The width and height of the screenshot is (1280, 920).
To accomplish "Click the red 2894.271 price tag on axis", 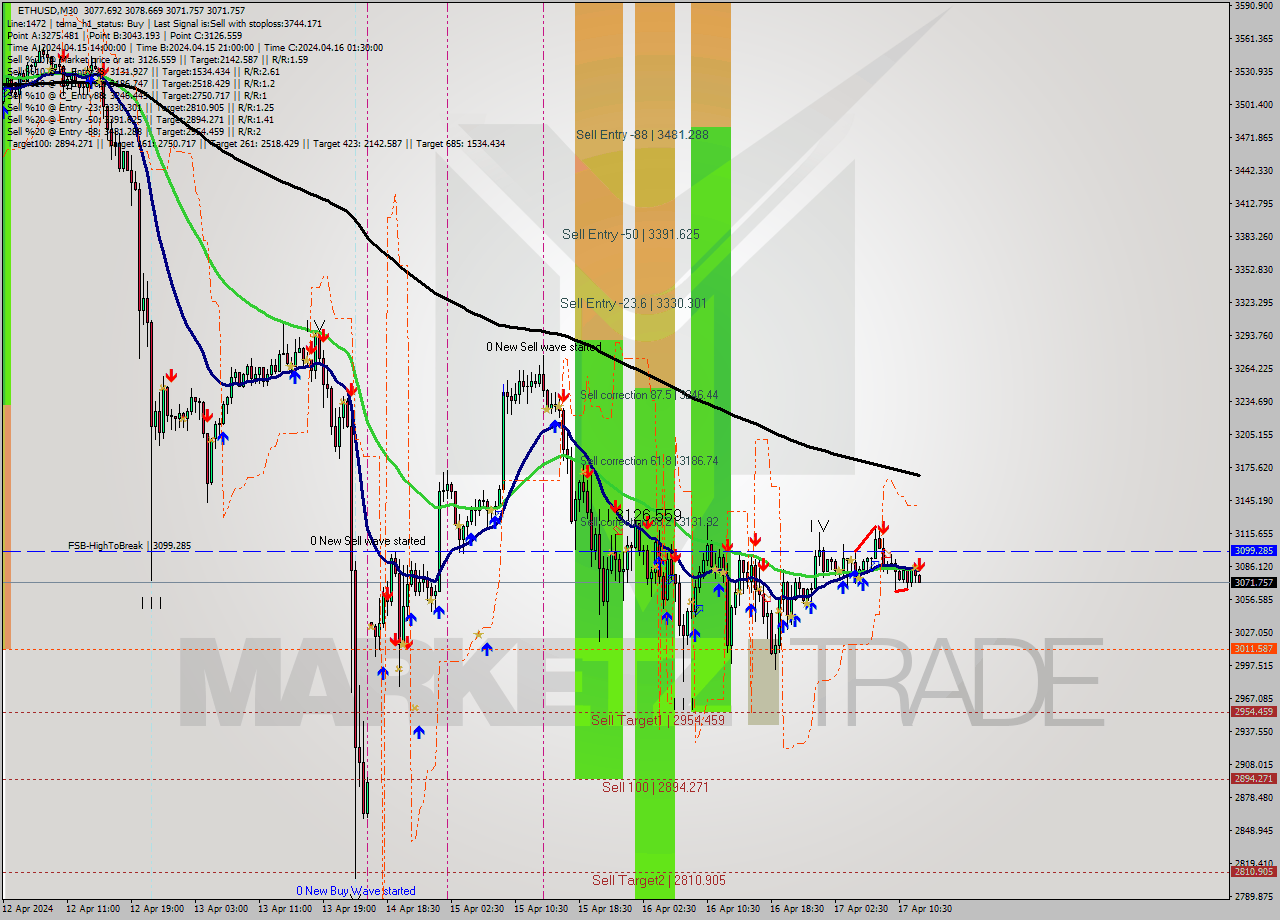I will [x=1254, y=779].
